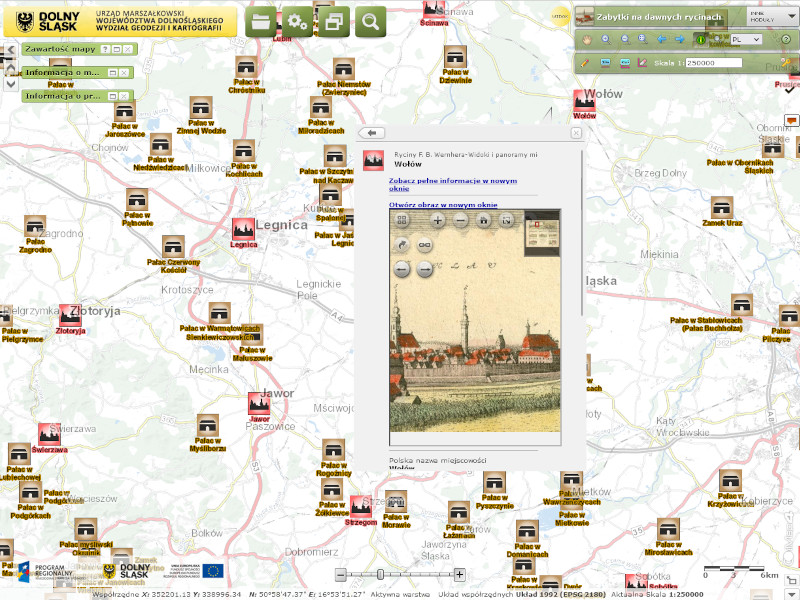Viewport: 800px width, 600px height.
Task: Click the Jawor panorama map marker
Action: [259, 404]
